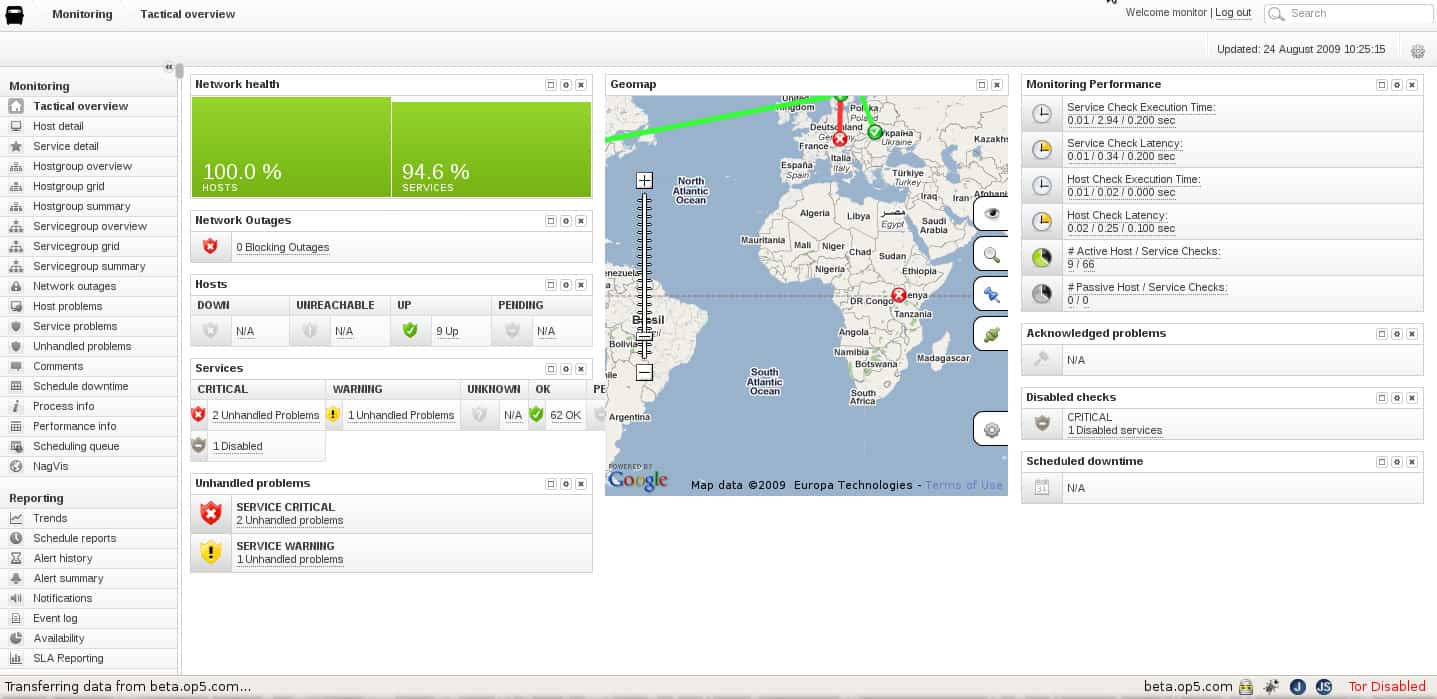1437x699 pixels.
Task: Click the op5 logo icon in the top bar
Action: pyautogui.click(x=15, y=15)
